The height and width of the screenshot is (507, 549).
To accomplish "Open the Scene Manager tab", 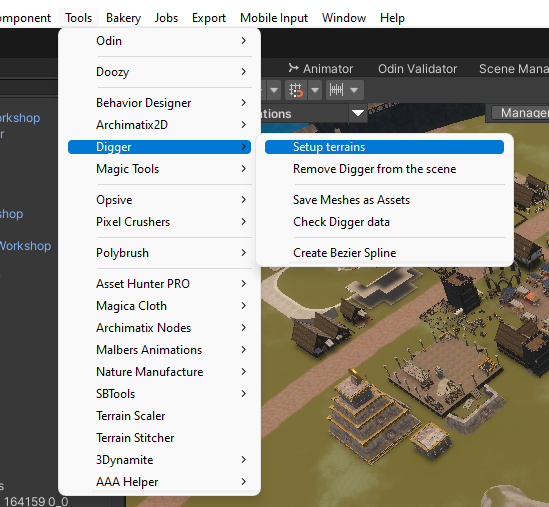I will point(513,69).
